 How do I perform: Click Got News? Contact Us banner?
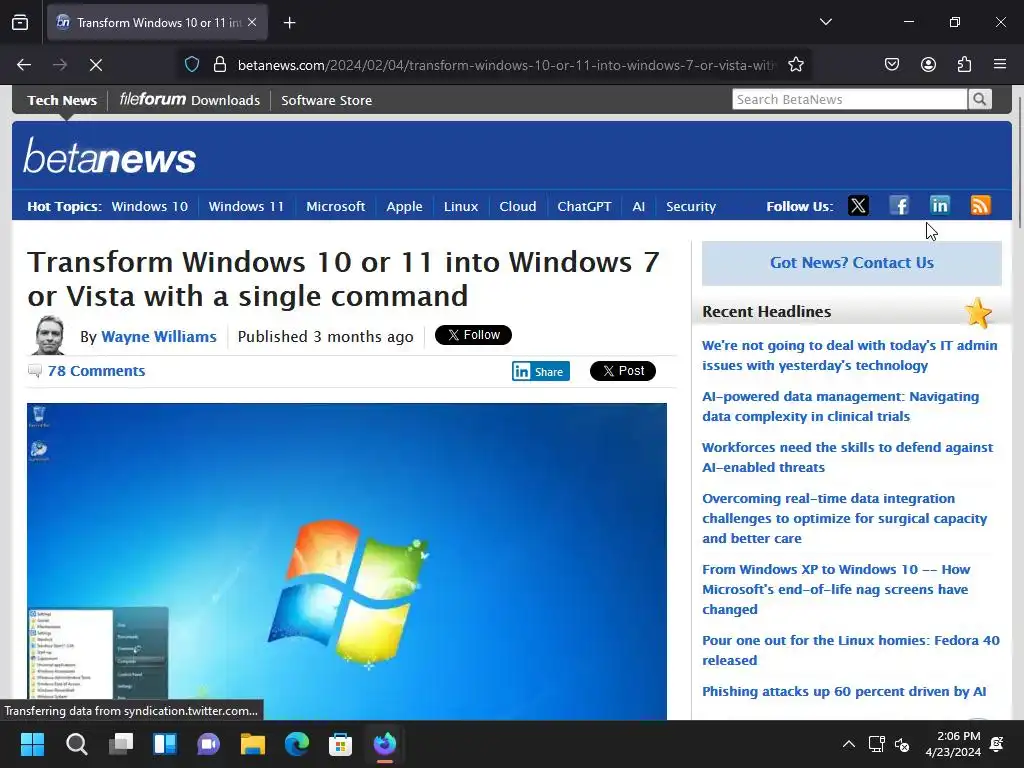pos(852,263)
